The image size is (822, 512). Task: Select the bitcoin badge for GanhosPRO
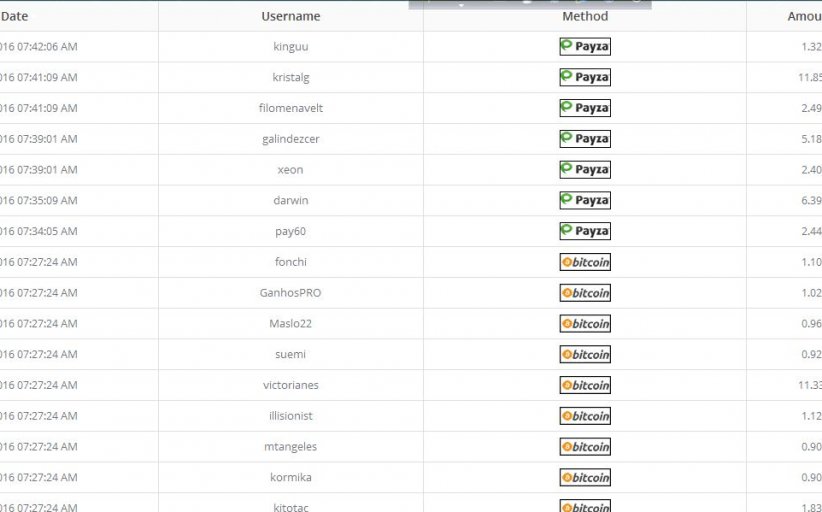[585, 293]
